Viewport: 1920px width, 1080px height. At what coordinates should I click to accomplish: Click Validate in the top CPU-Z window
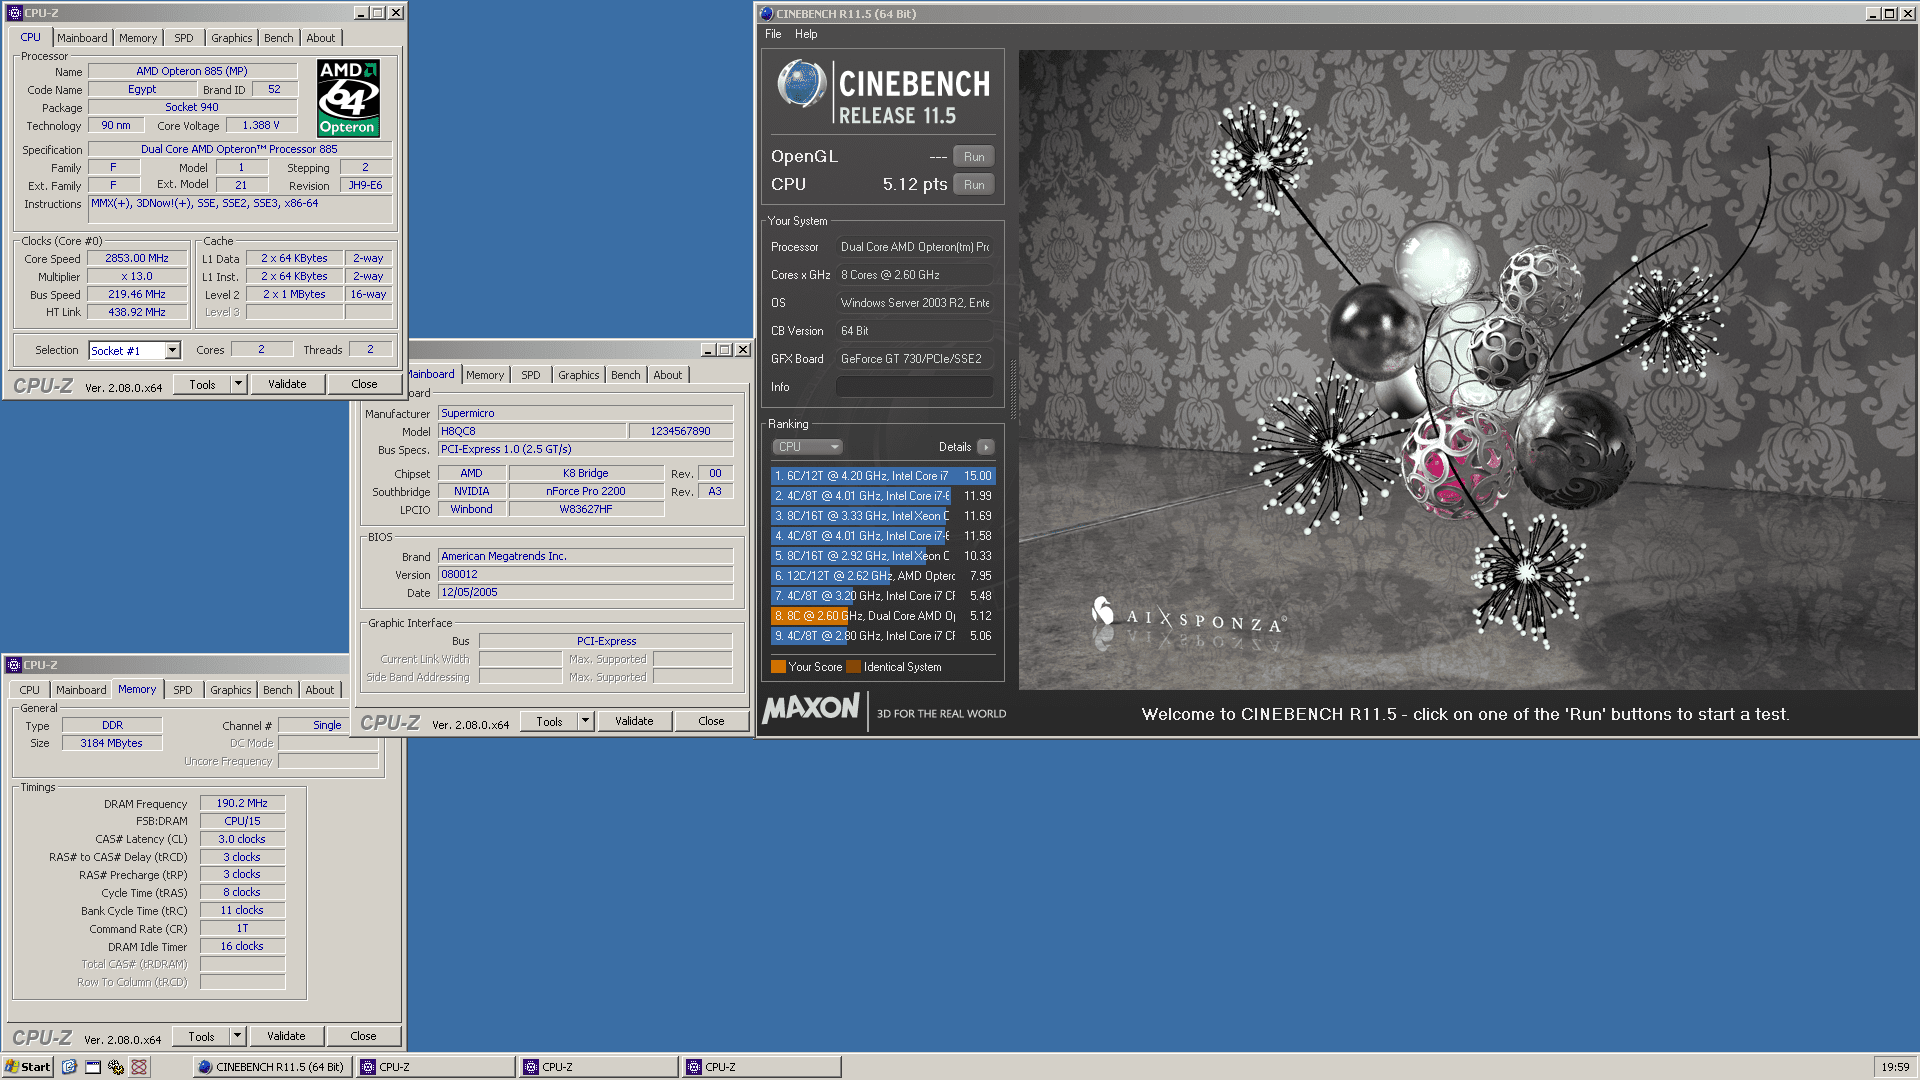[x=287, y=384]
